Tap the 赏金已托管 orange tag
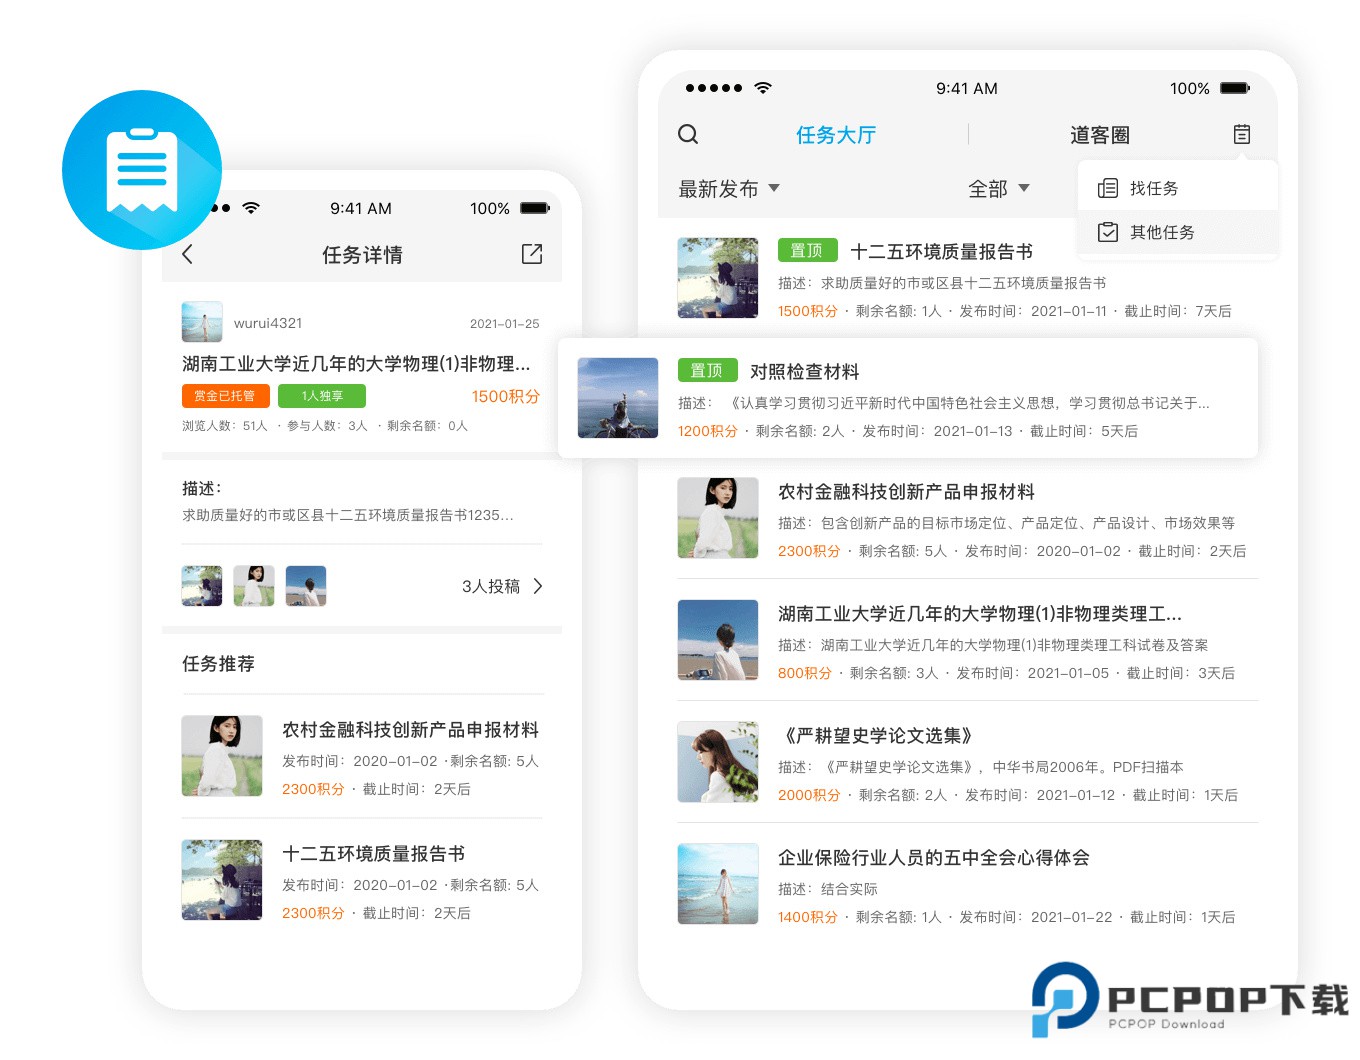This screenshot has width=1360, height=1060. (225, 396)
